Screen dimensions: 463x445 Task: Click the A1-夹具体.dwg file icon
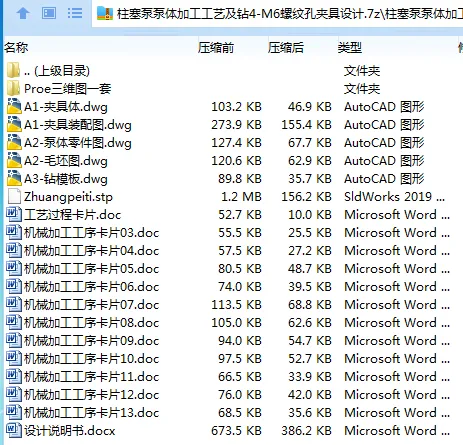[x=14, y=106]
